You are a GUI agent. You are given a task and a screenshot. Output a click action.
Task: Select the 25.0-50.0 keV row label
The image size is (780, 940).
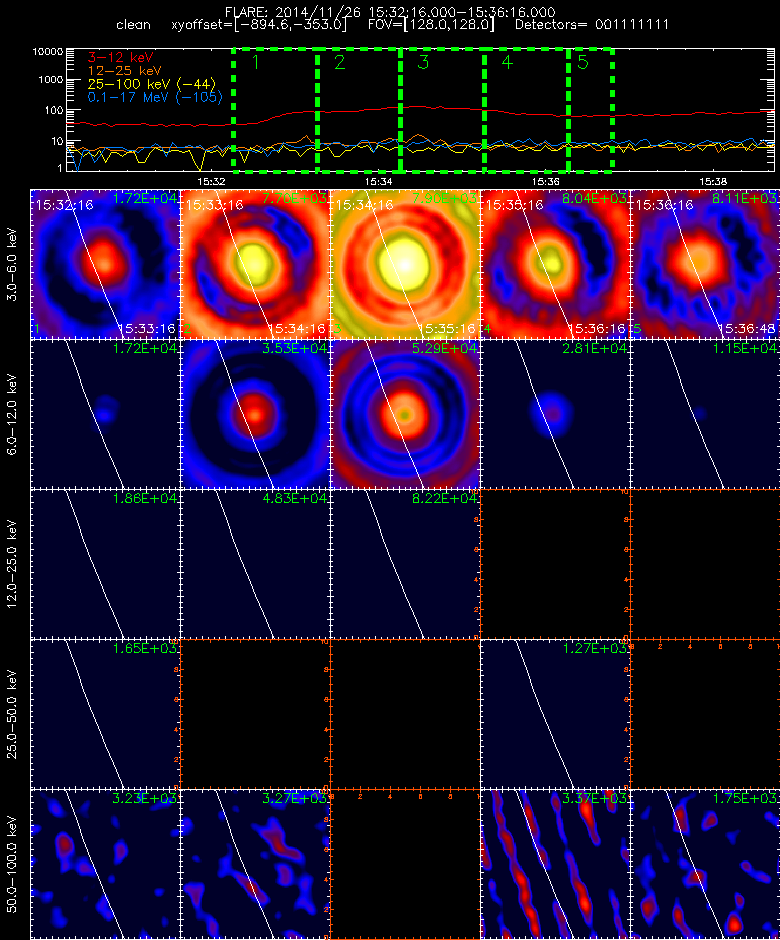pos(13,714)
